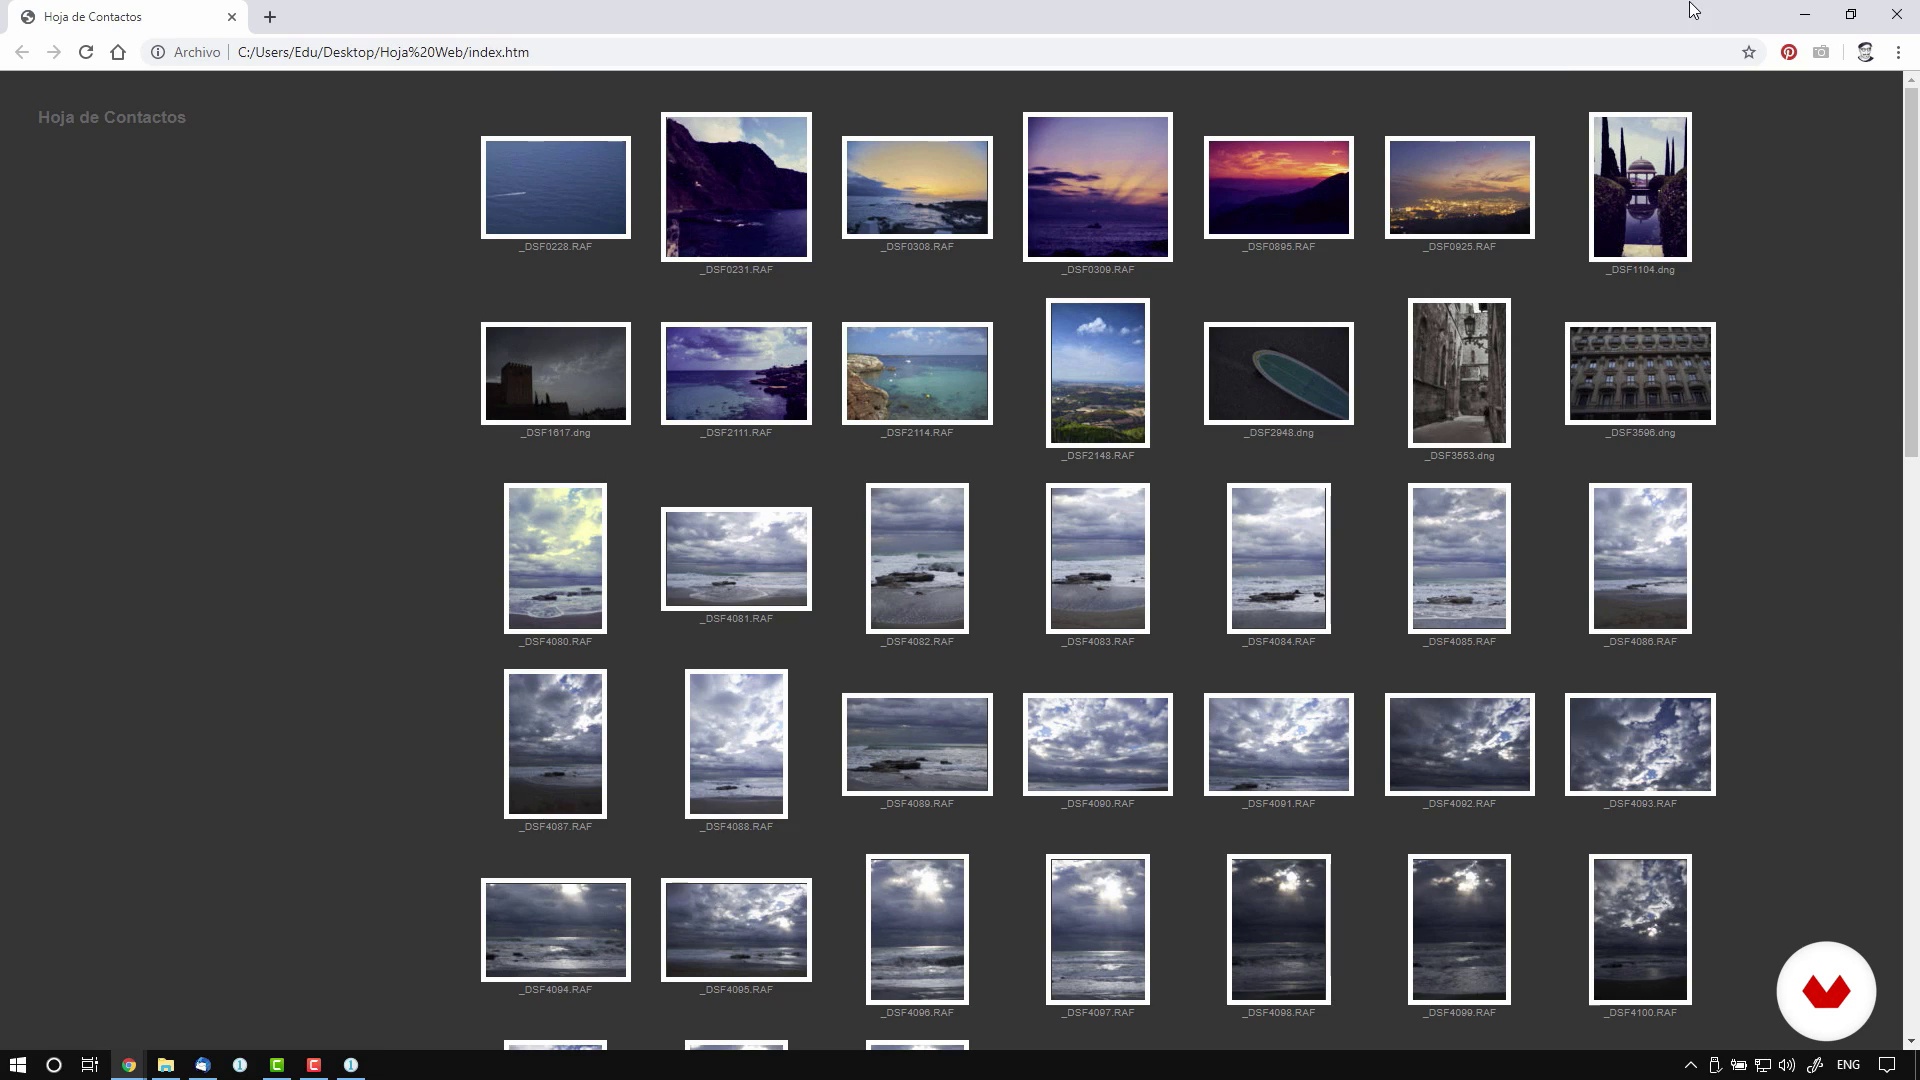Viewport: 1920px width, 1080px height.
Task: Open thumbnail _DSF4094.RAF sunlit sea
Action: click(x=556, y=930)
